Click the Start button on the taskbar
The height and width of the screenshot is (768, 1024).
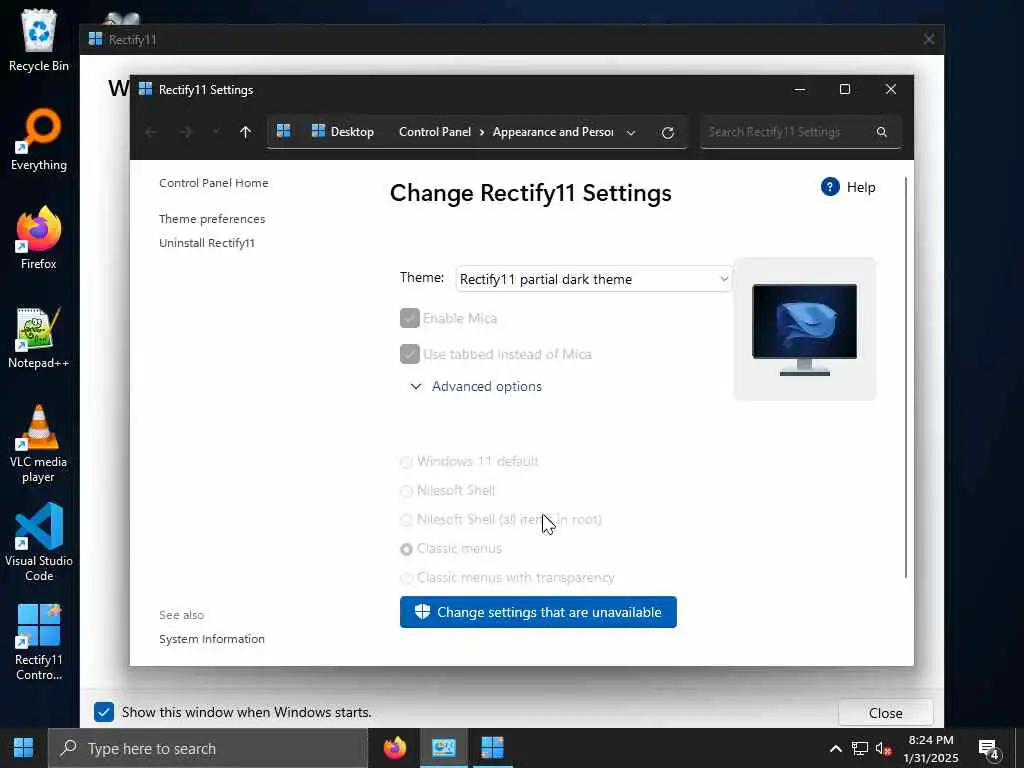(x=24, y=748)
